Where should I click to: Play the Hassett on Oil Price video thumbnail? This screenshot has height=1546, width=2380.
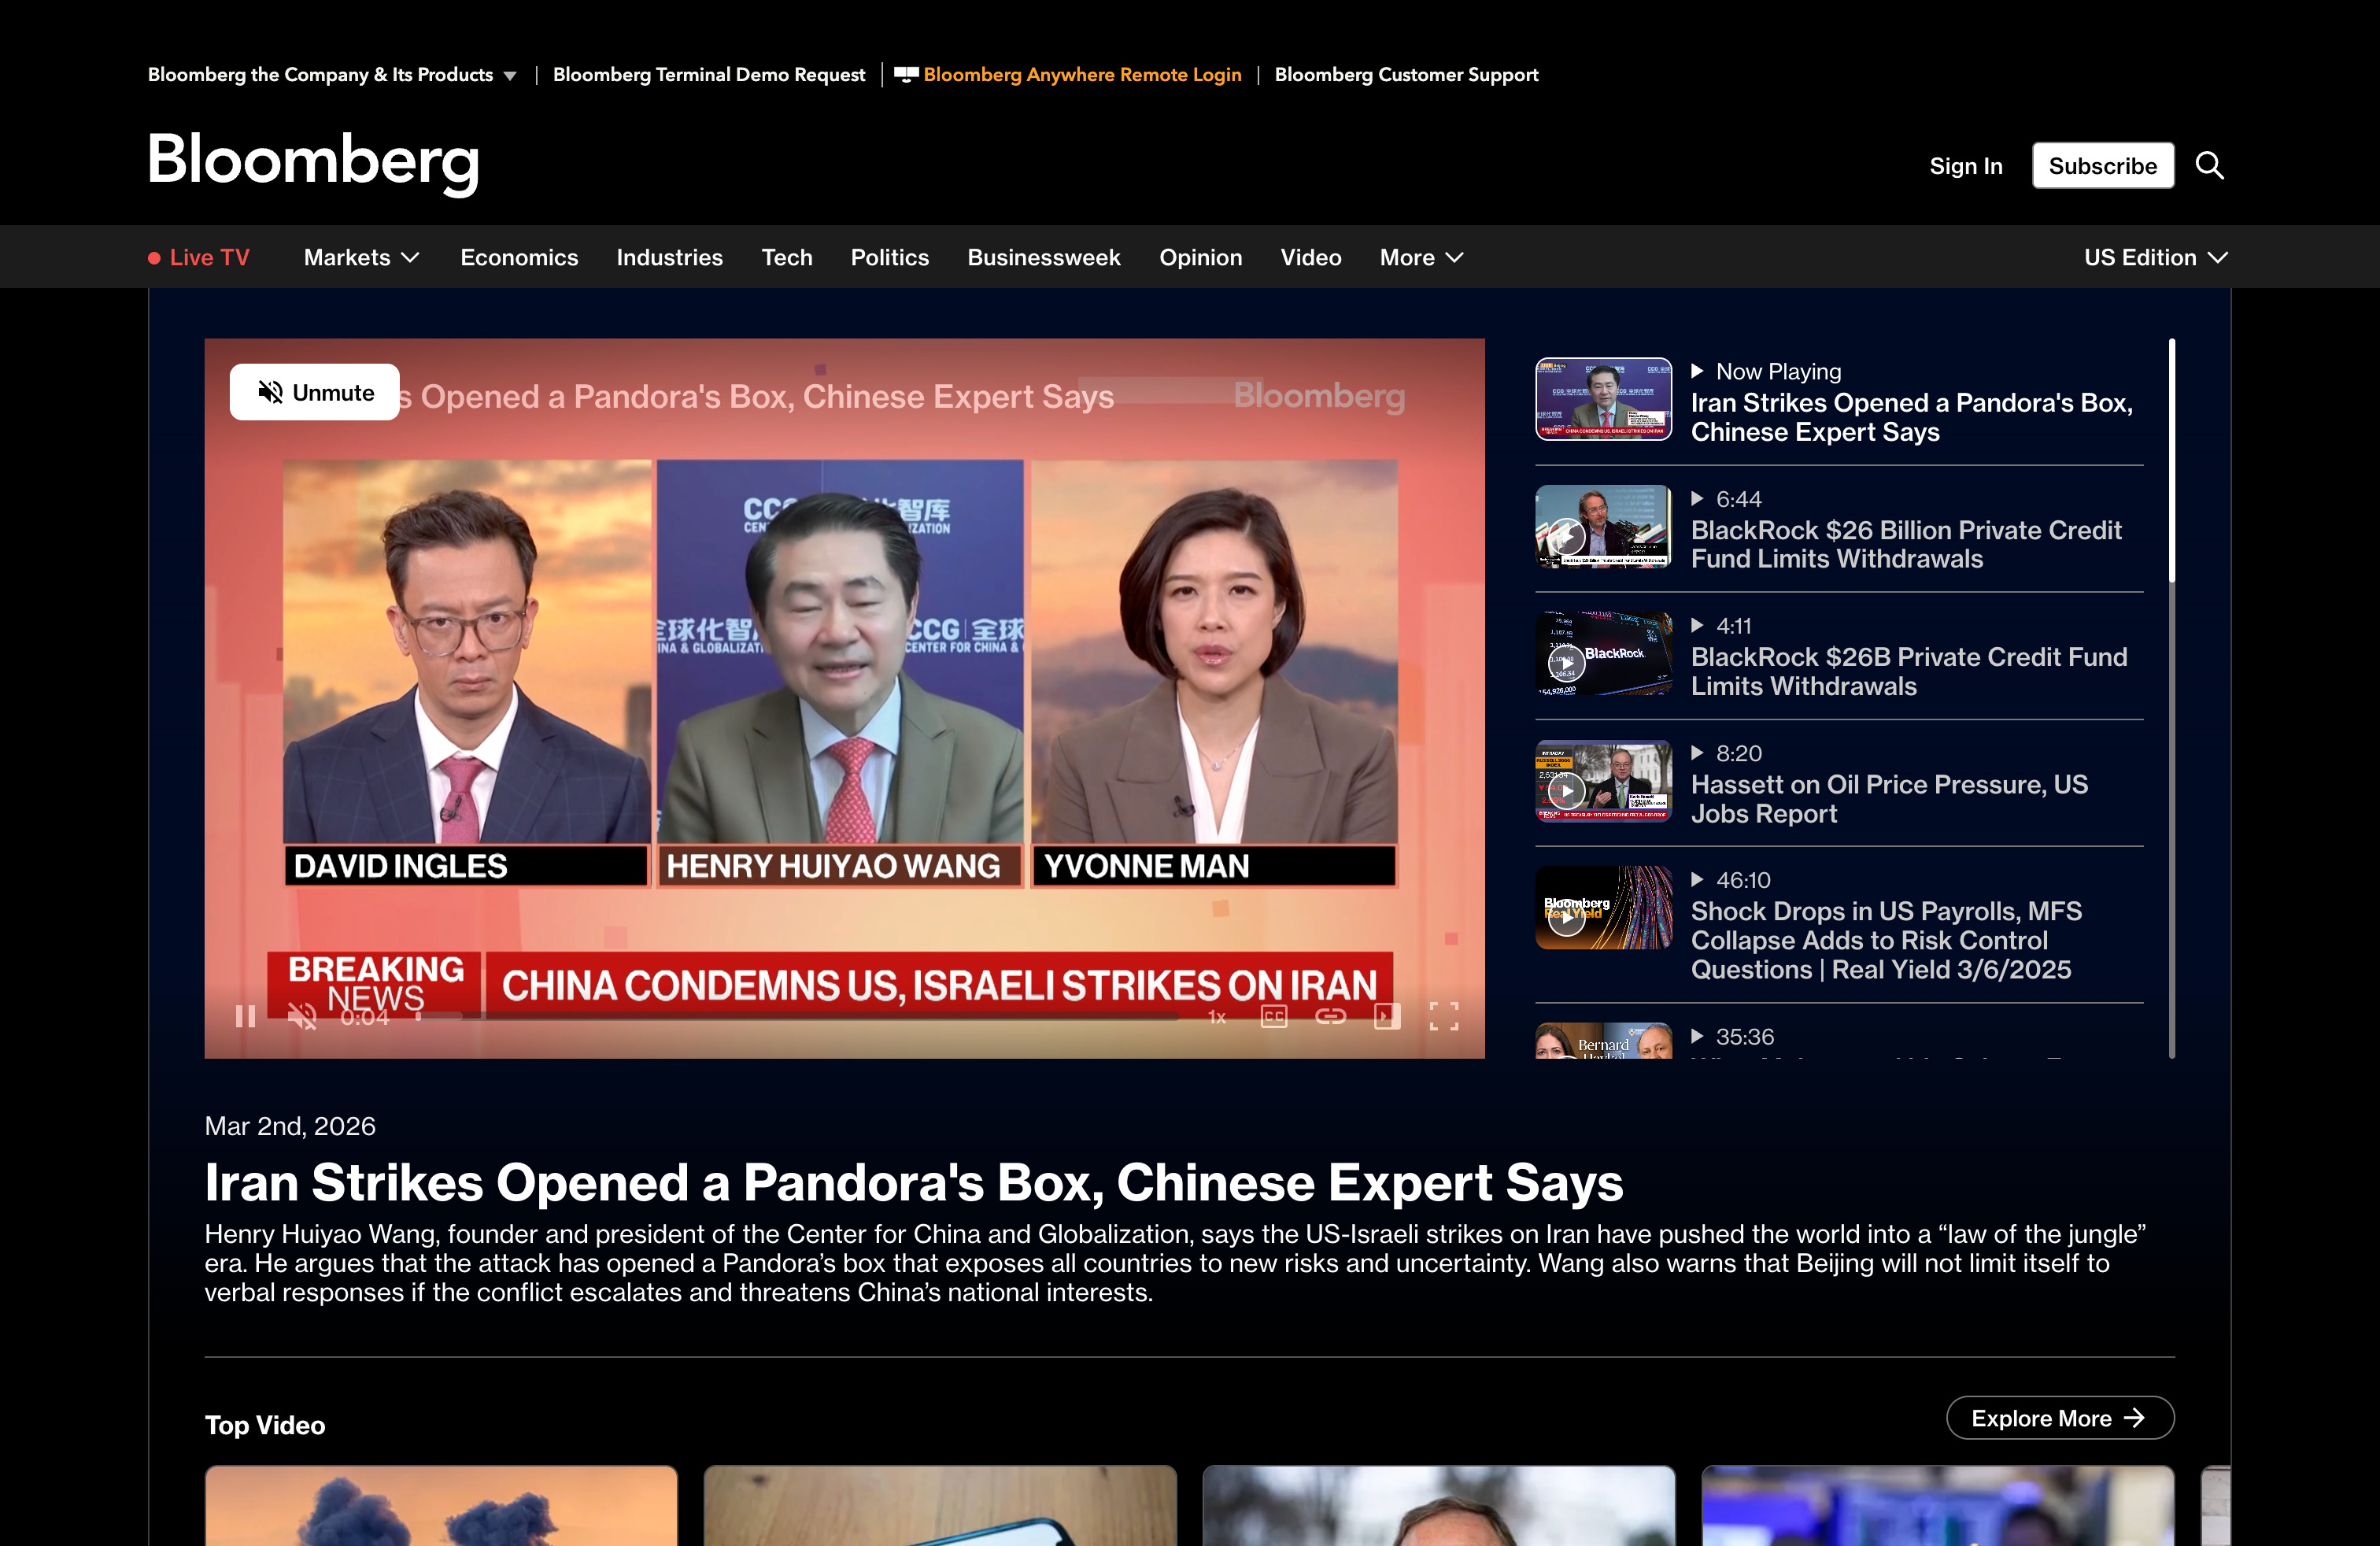1603,781
